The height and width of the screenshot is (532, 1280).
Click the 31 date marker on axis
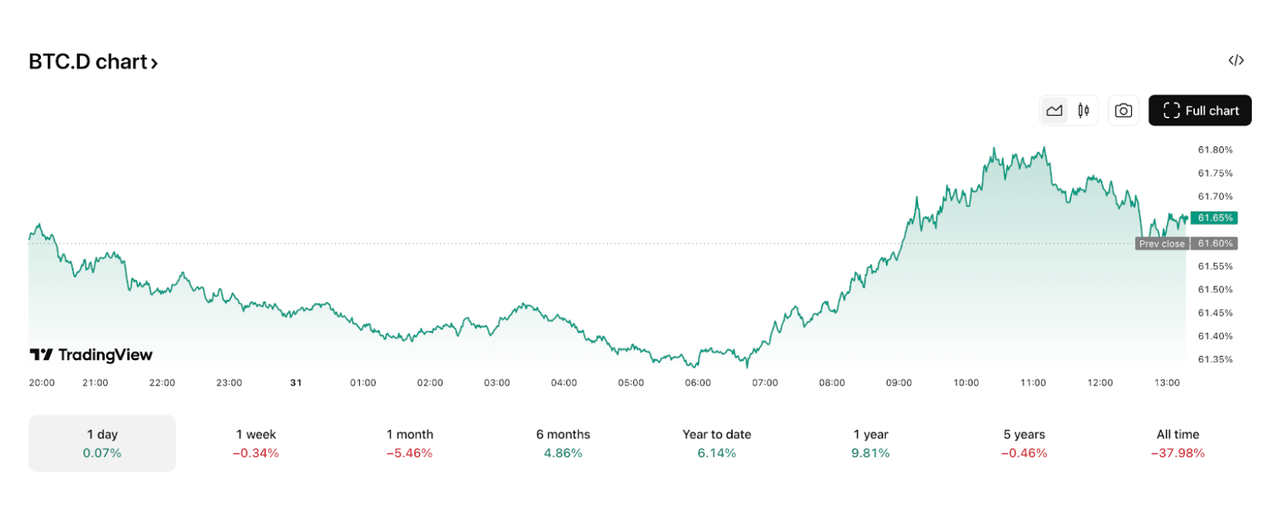click(295, 383)
